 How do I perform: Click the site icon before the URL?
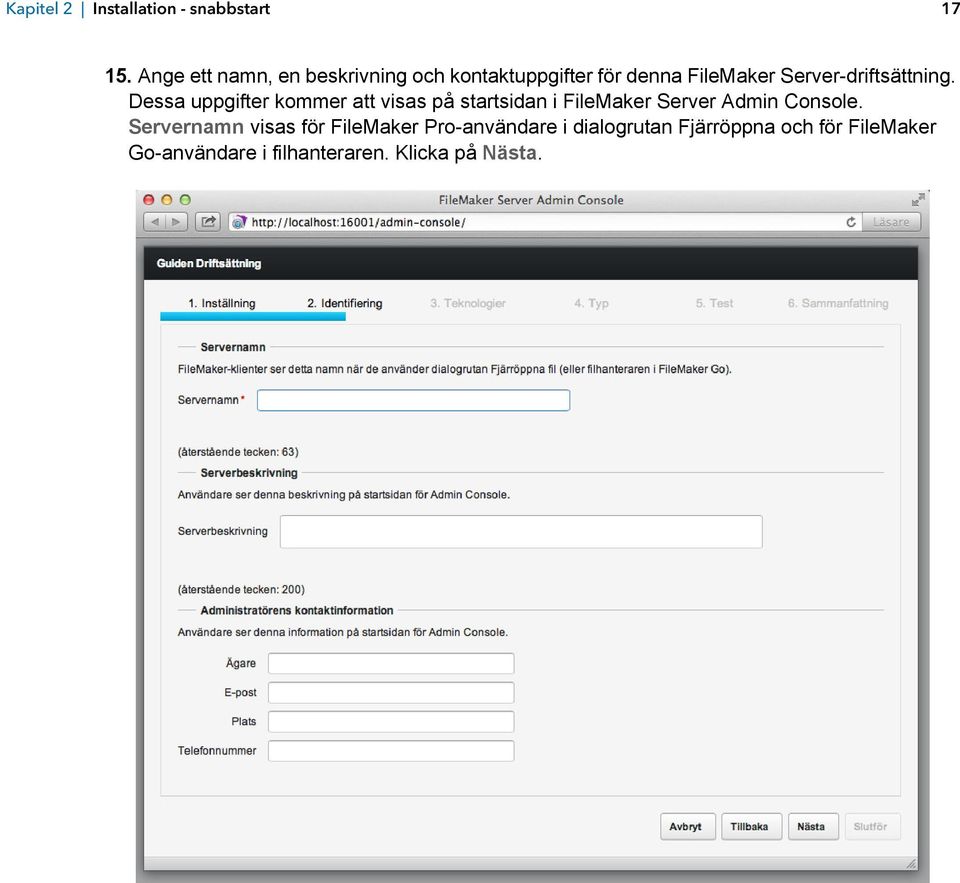(x=239, y=222)
